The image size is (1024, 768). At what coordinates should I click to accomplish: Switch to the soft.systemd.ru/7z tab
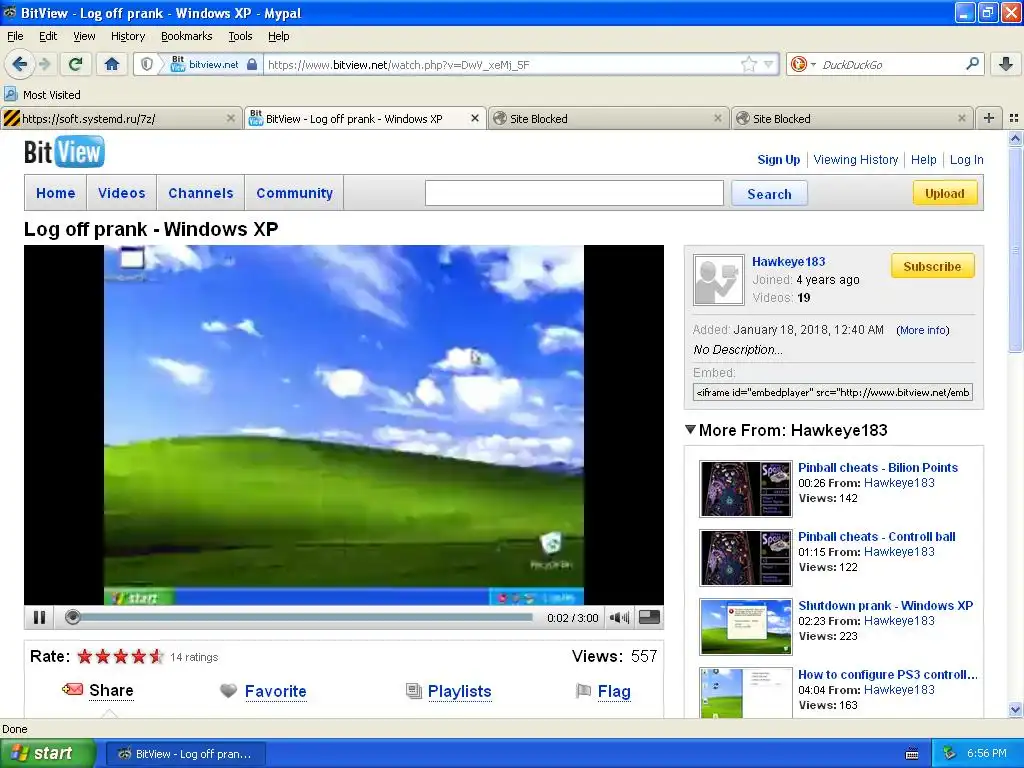click(x=121, y=118)
